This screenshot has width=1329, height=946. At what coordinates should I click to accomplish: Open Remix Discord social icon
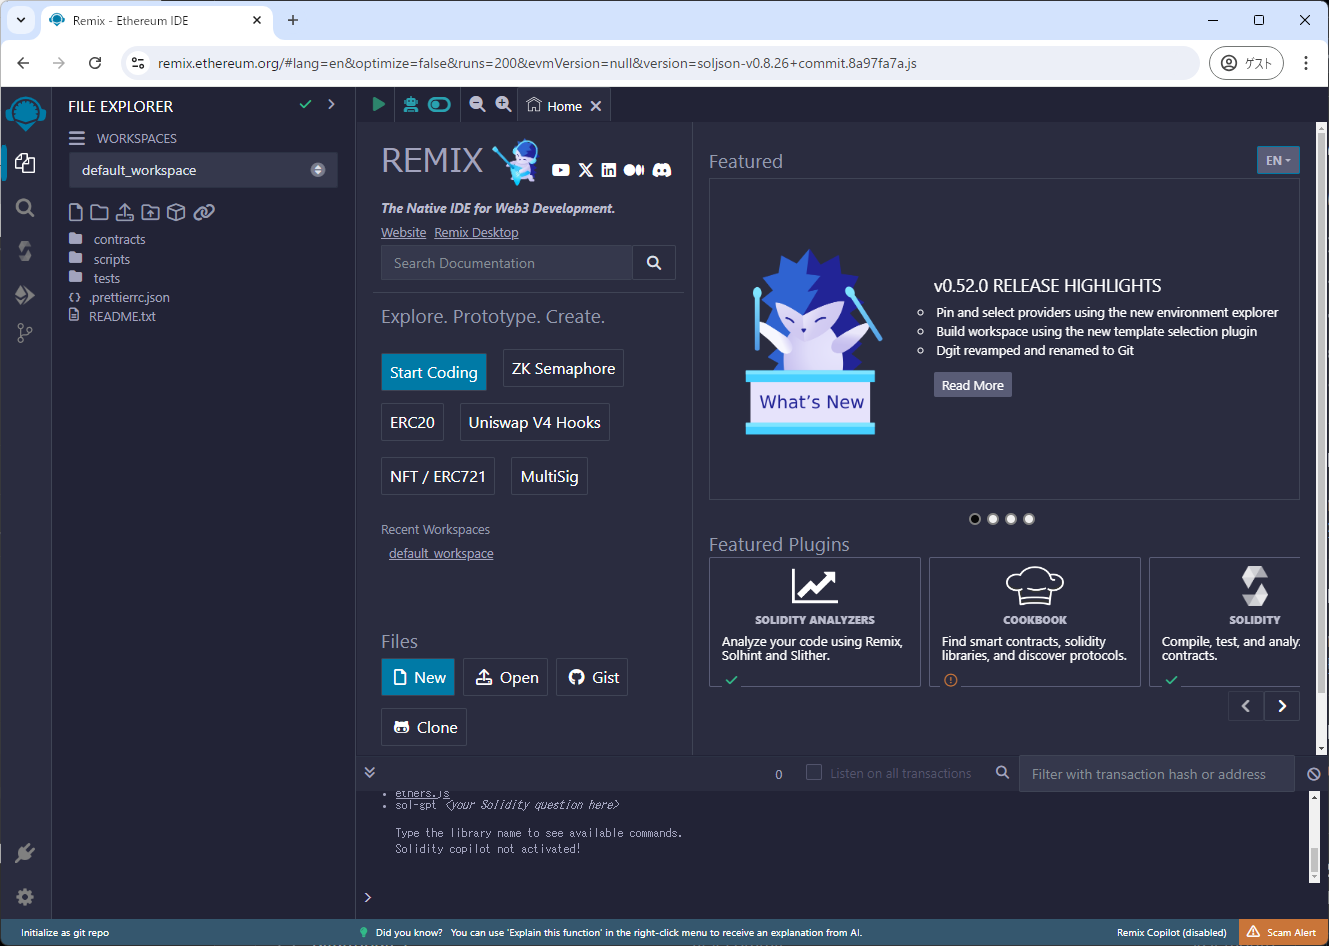pyautogui.click(x=662, y=170)
